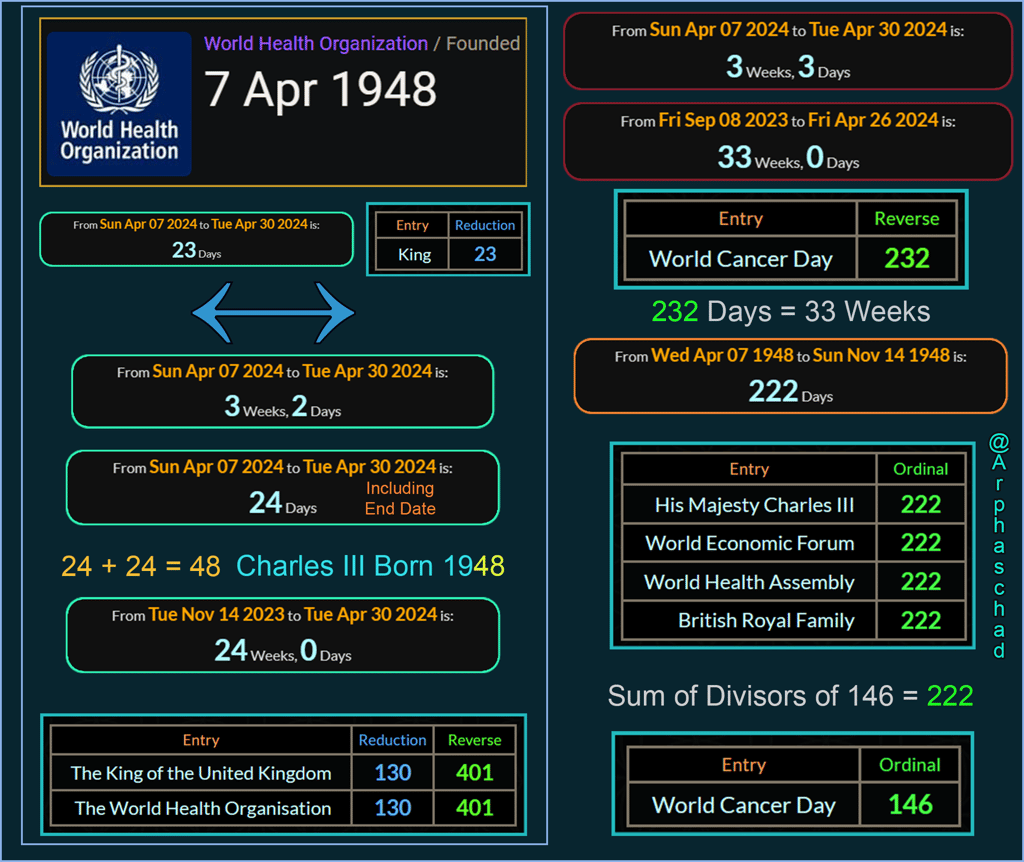This screenshot has height=862, width=1024.
Task: Click the 33 Weeks, 0 Days result card
Action: [x=788, y=141]
